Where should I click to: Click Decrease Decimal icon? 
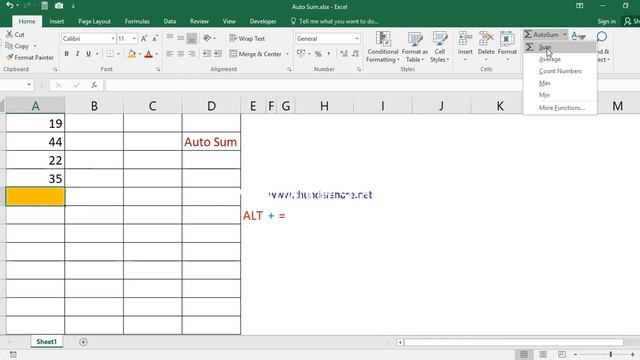(x=355, y=54)
